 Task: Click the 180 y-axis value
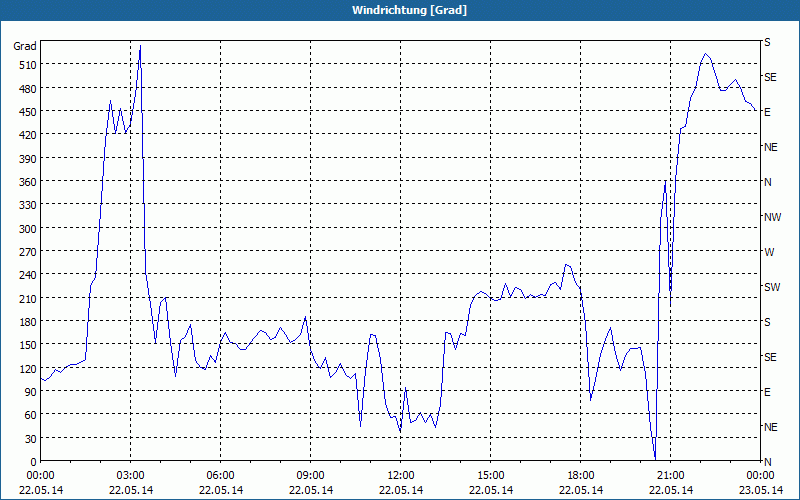[x=28, y=322]
